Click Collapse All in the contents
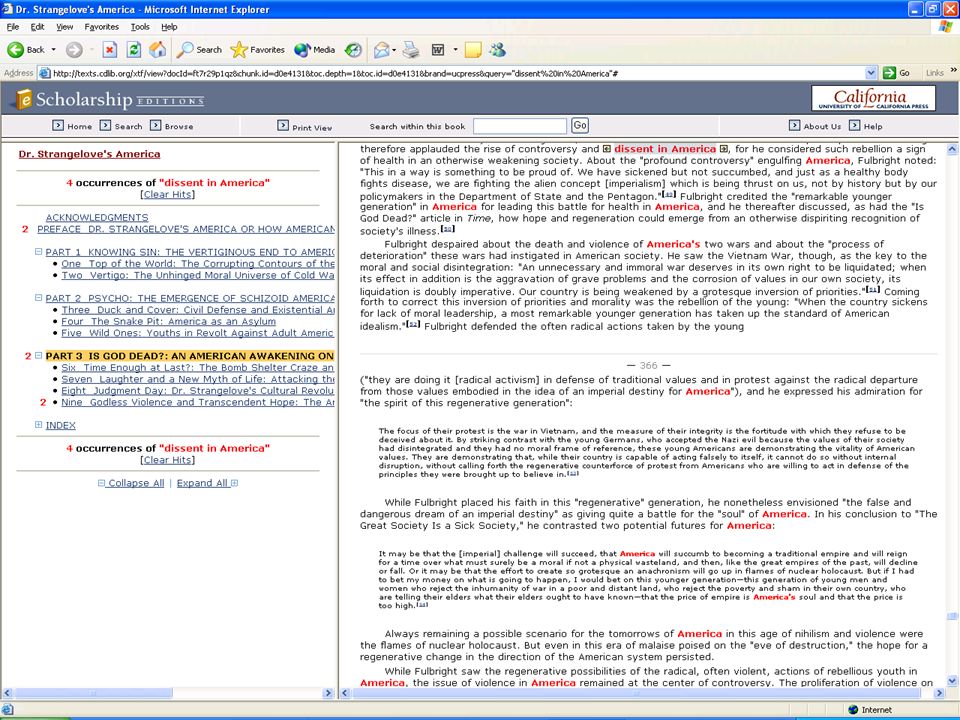This screenshot has width=960, height=720. coord(131,483)
